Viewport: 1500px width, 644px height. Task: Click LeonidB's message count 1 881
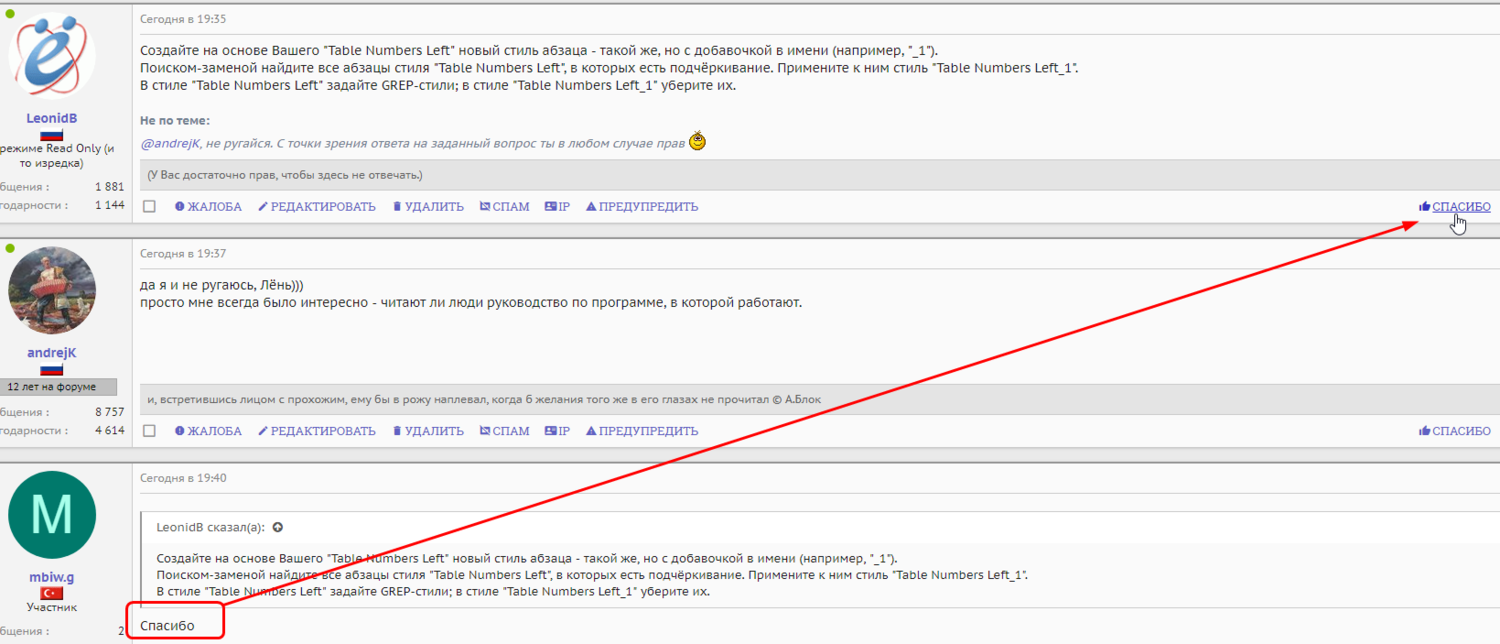[109, 187]
